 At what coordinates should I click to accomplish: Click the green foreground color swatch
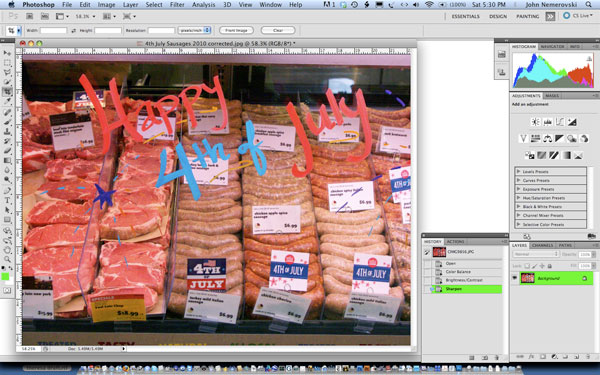click(5, 277)
